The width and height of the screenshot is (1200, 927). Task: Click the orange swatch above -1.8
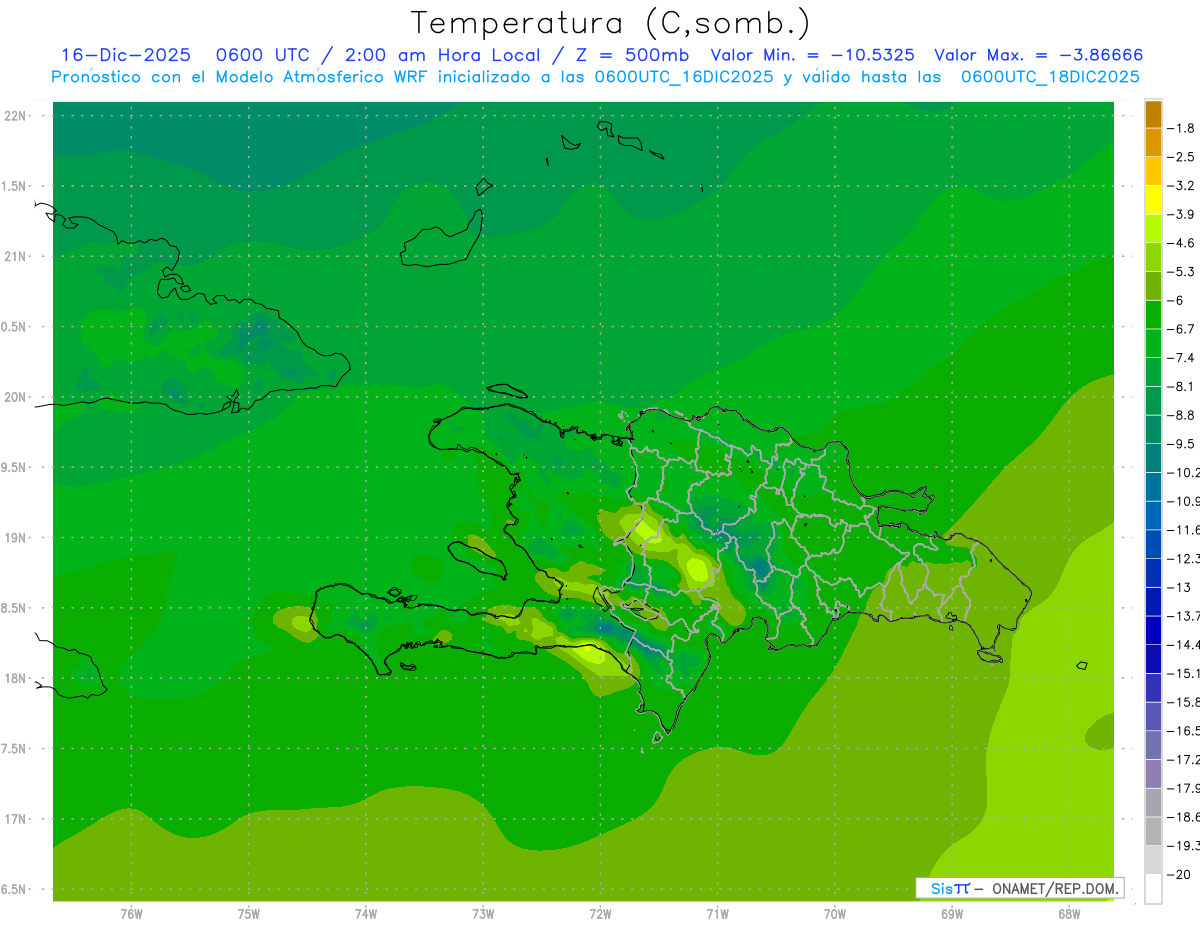point(1153,114)
